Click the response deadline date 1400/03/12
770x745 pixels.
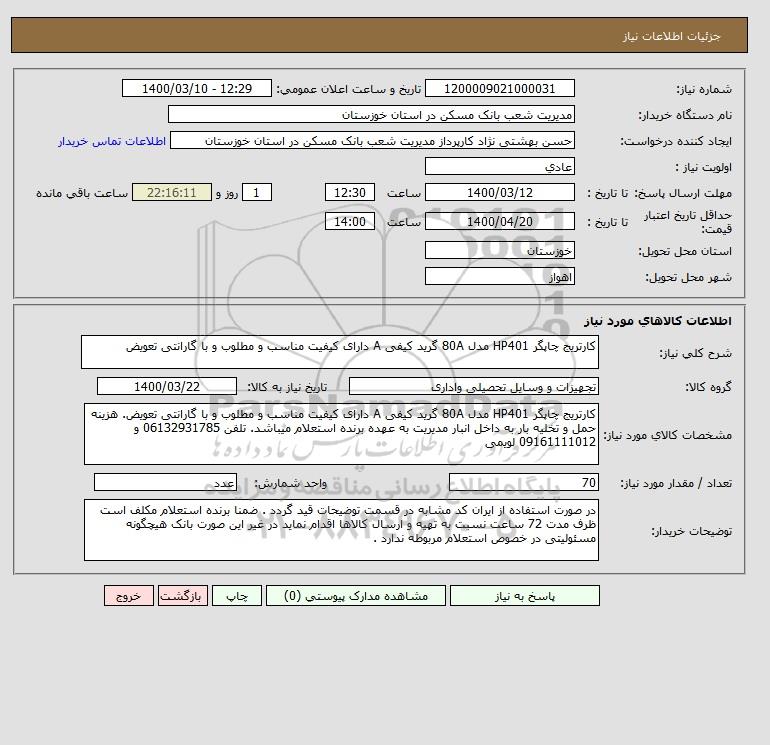499,193
